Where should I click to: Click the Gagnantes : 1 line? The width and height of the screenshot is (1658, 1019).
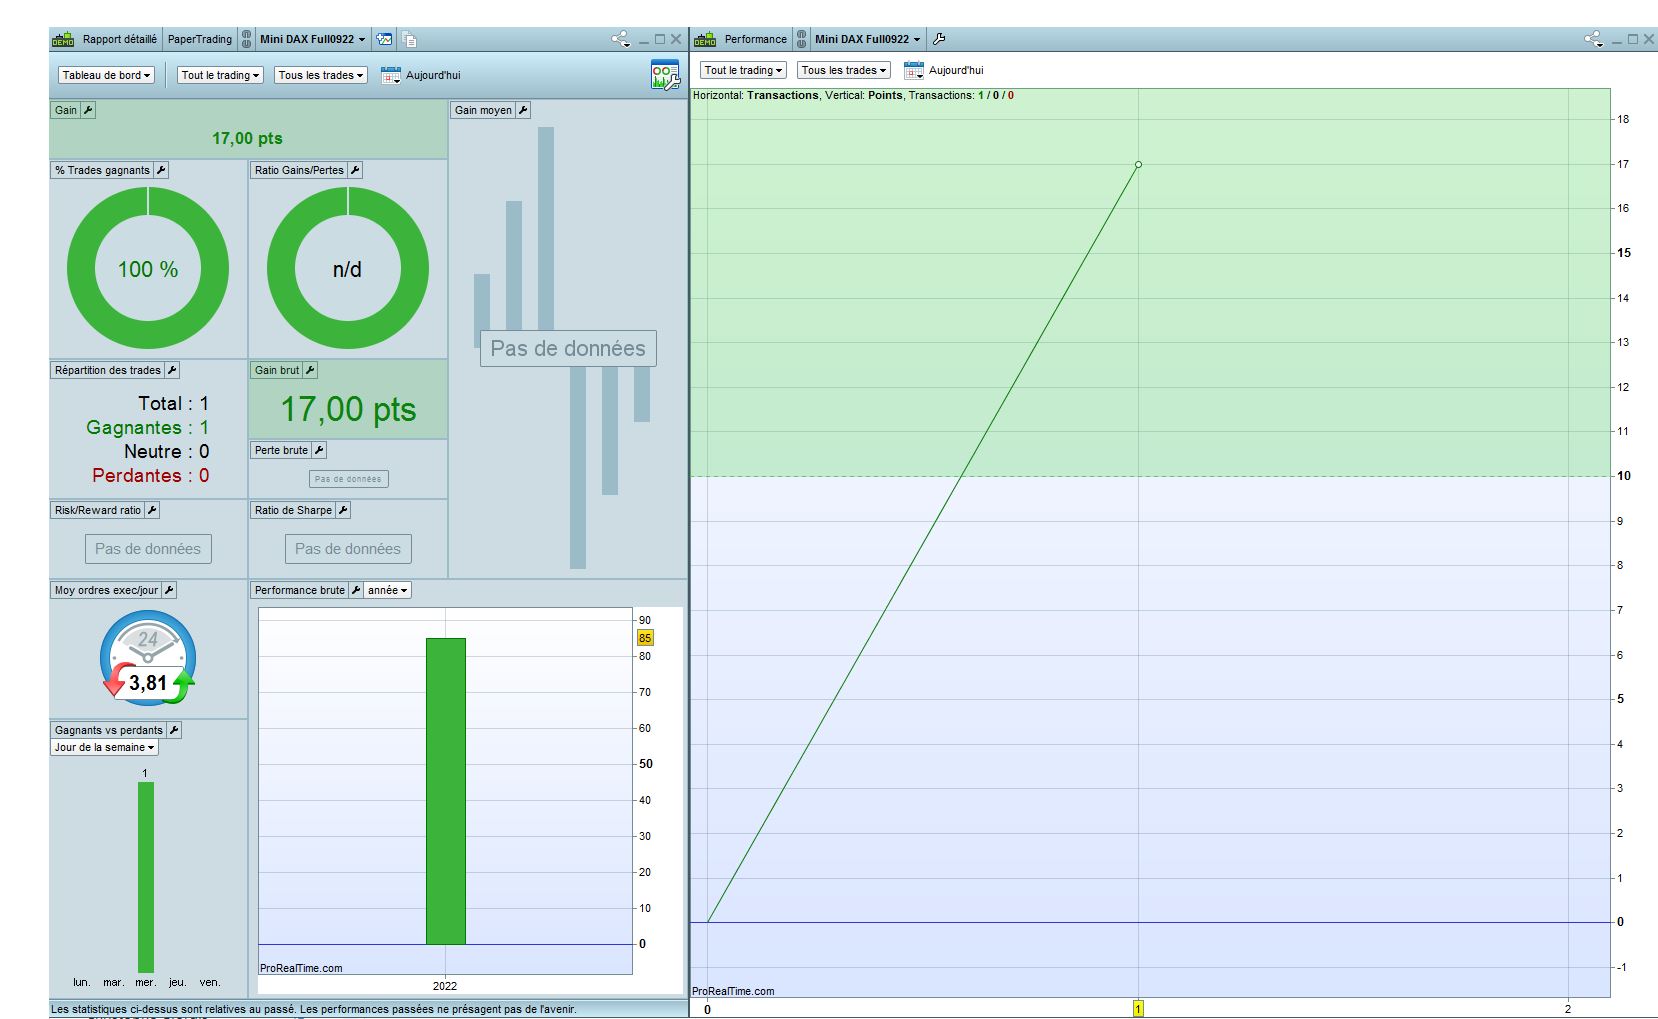(x=148, y=427)
